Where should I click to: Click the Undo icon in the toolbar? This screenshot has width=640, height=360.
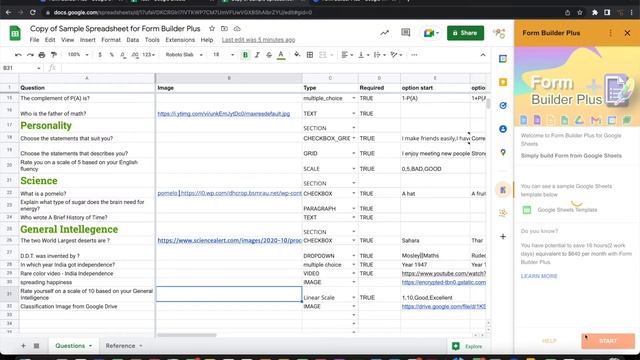click(18, 55)
